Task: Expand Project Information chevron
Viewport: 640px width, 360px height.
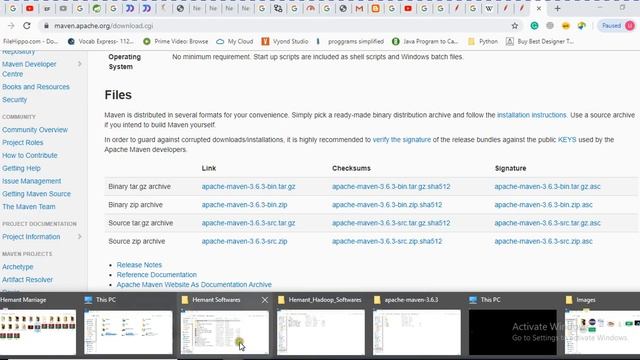Action: tap(80, 237)
